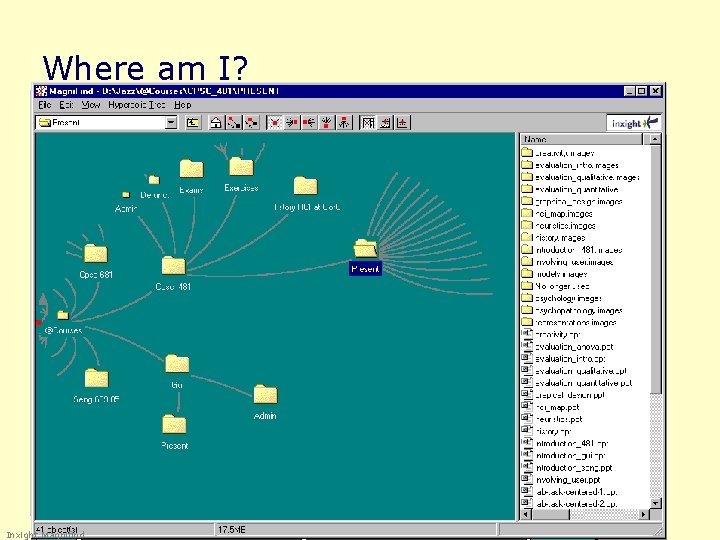Select the Admin folder node under Gui
Screen dimensions: 720x540
click(265, 402)
